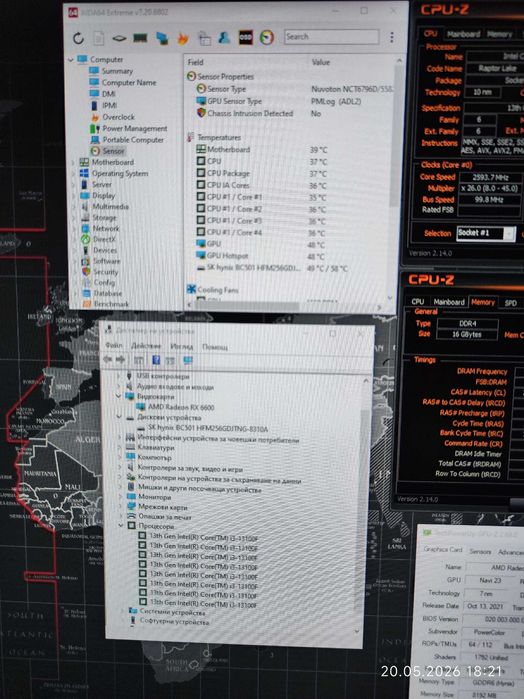
Task: Open the three-dot menu in AIDA64
Action: tap(392, 37)
